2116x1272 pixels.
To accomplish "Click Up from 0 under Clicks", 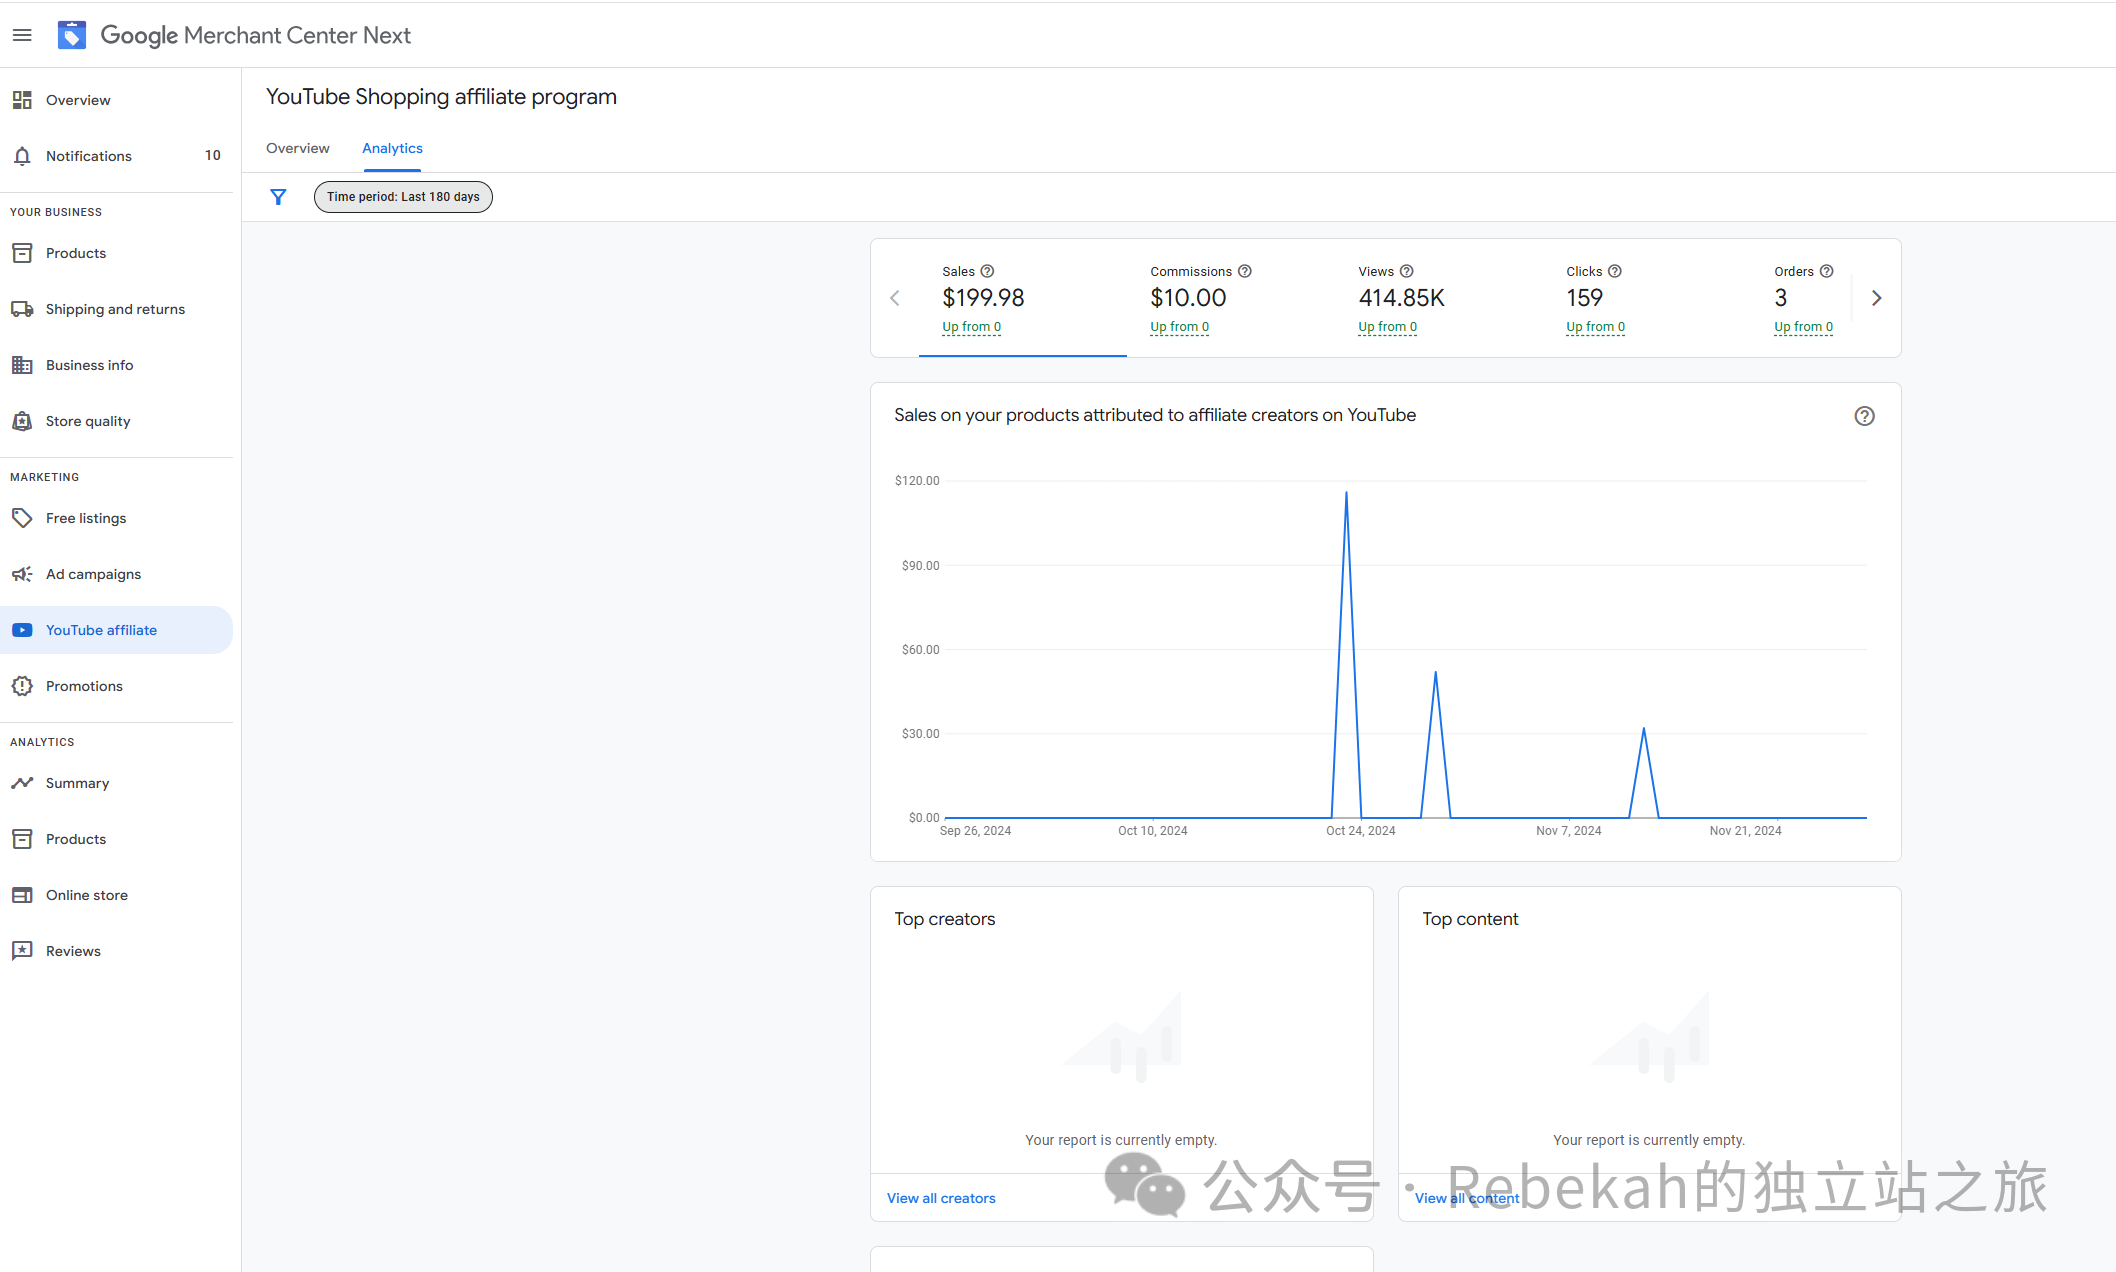I will pos(1595,327).
